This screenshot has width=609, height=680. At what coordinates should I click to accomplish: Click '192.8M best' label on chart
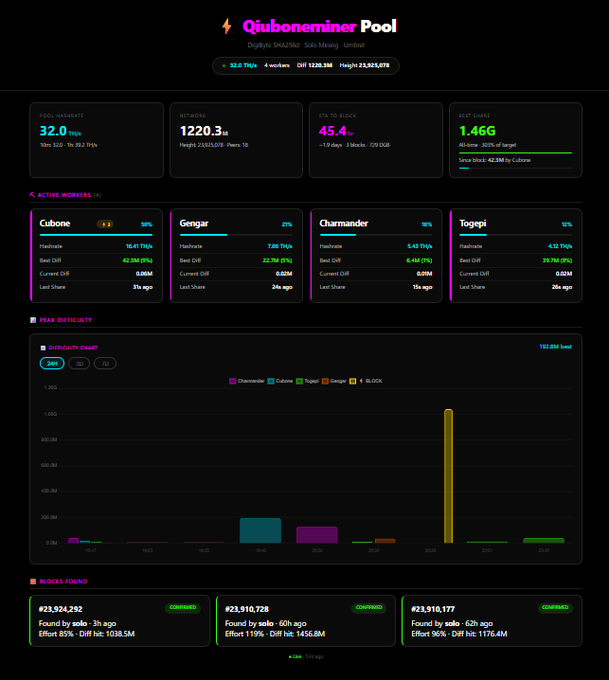point(556,347)
